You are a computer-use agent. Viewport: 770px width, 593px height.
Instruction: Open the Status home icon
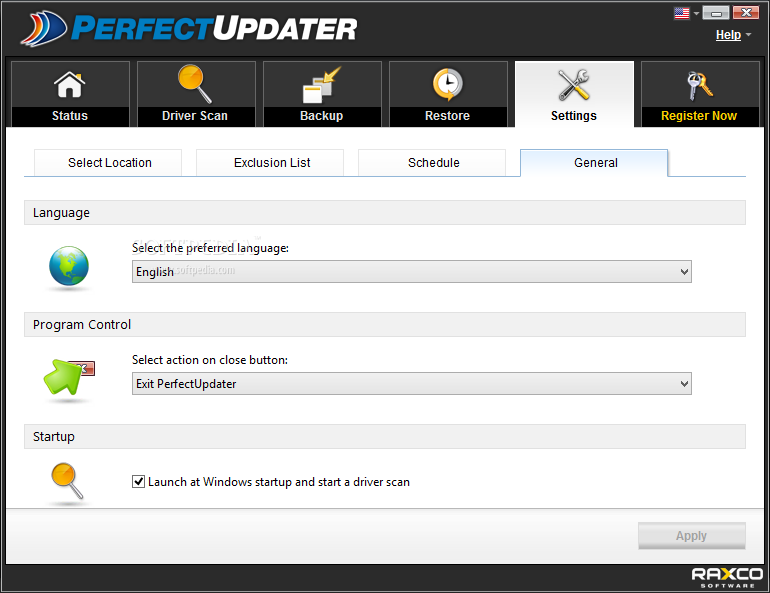click(x=70, y=84)
